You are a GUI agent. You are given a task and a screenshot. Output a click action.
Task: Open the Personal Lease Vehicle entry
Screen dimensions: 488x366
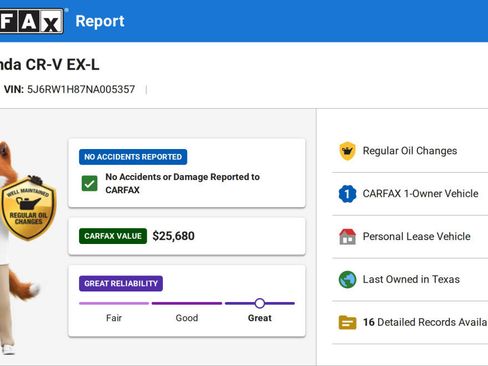click(410, 236)
